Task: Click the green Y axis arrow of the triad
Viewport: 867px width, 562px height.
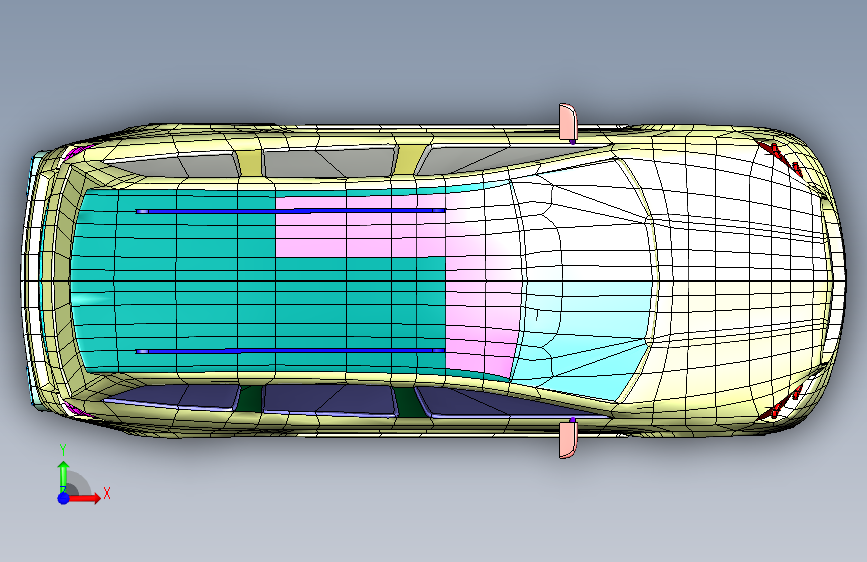Action: 64,475
